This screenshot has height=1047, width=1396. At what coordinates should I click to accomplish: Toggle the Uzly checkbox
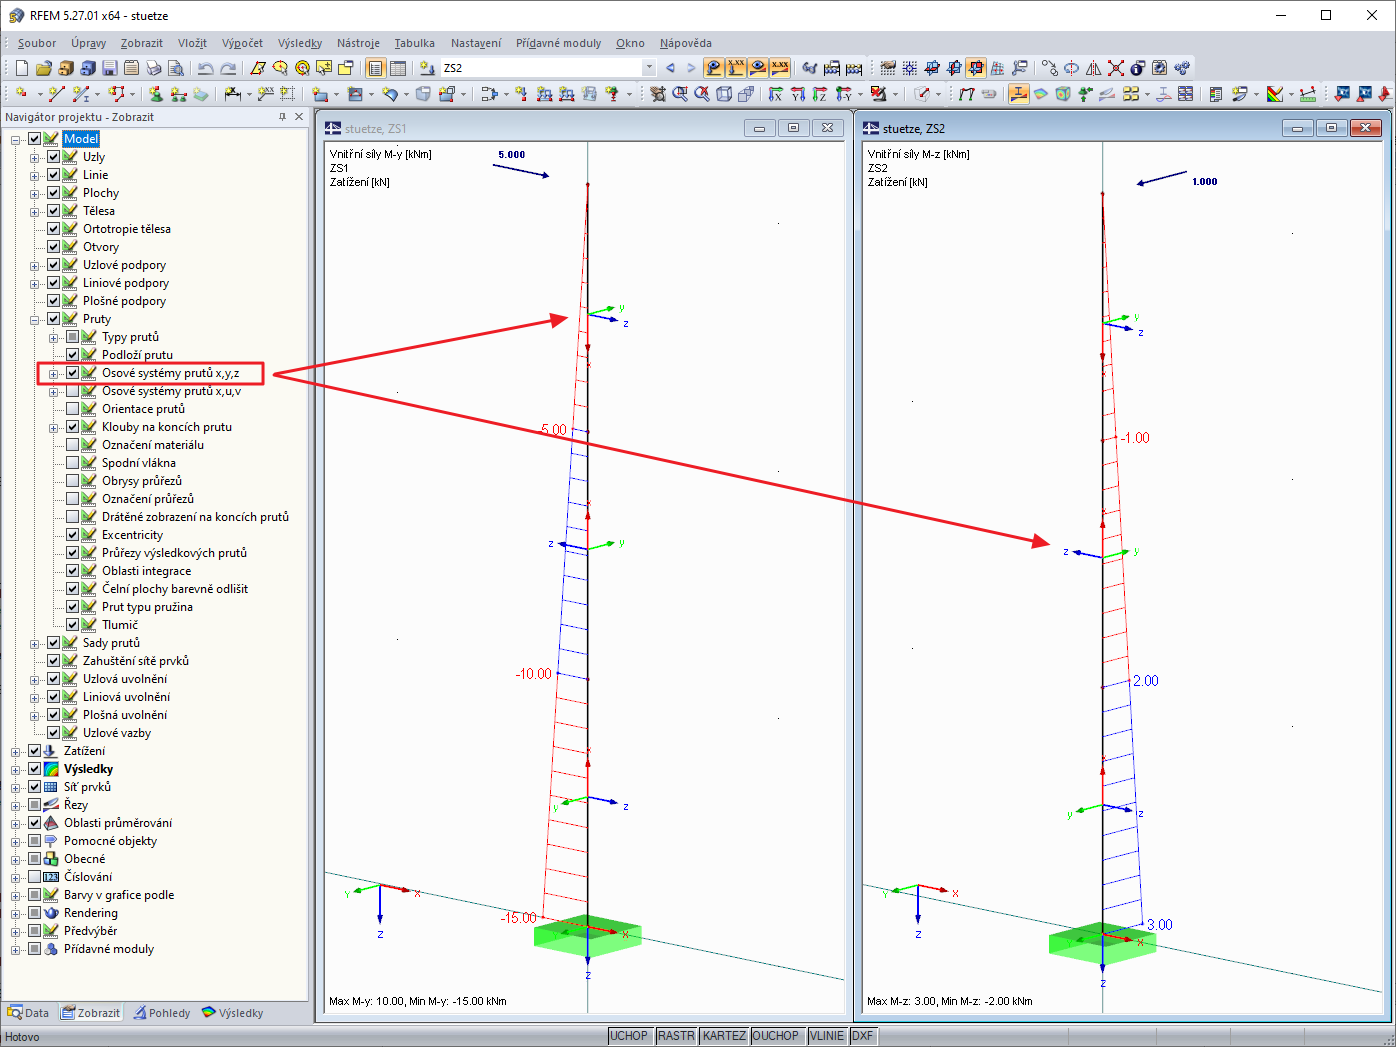(54, 157)
